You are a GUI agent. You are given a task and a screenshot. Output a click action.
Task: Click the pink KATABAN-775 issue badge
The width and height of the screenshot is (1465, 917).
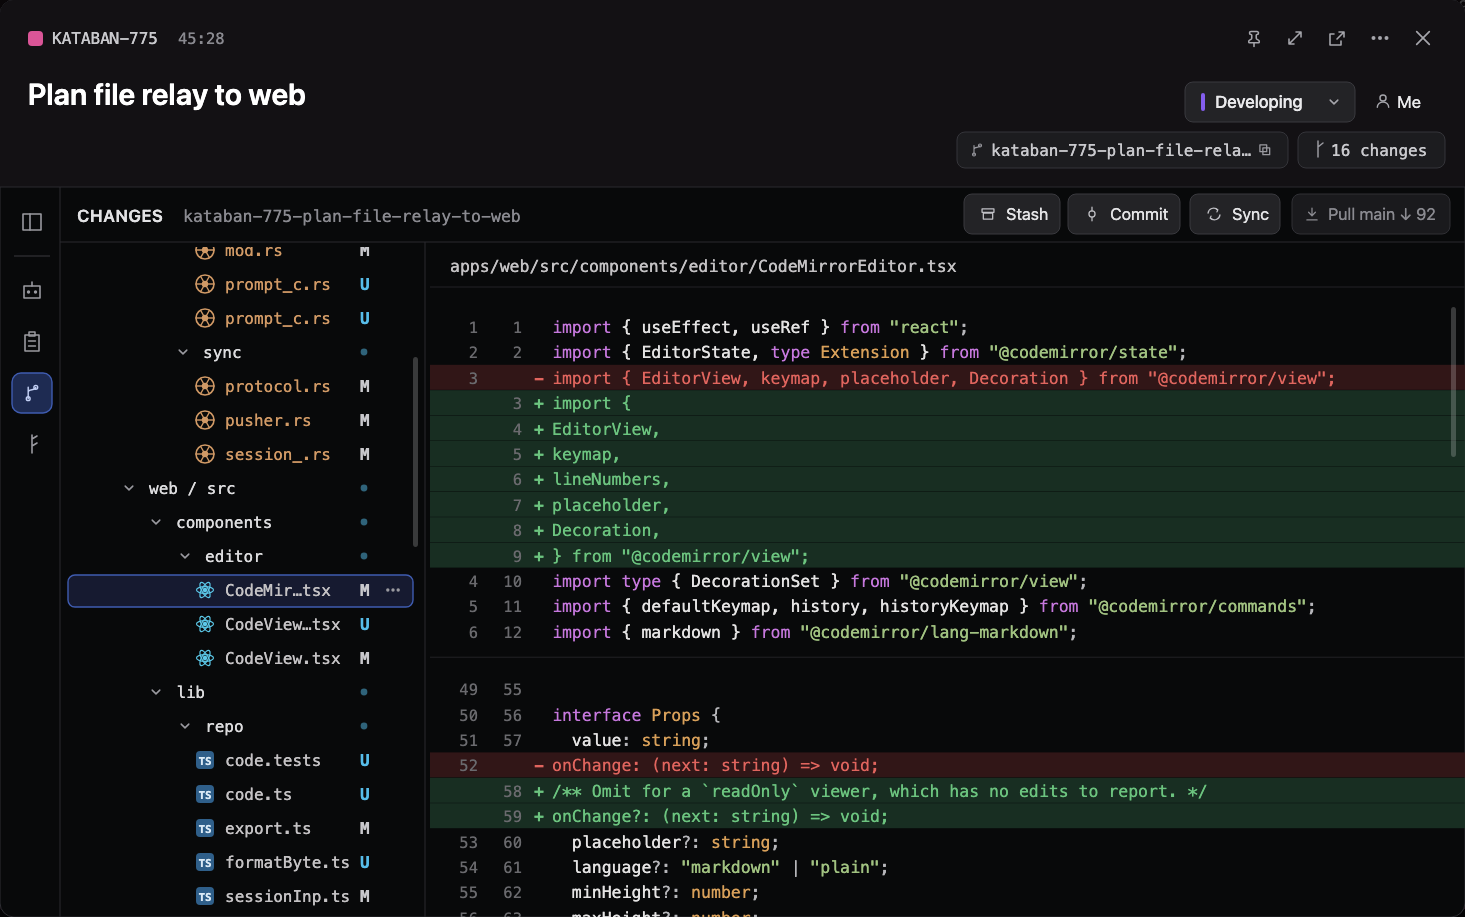click(35, 38)
